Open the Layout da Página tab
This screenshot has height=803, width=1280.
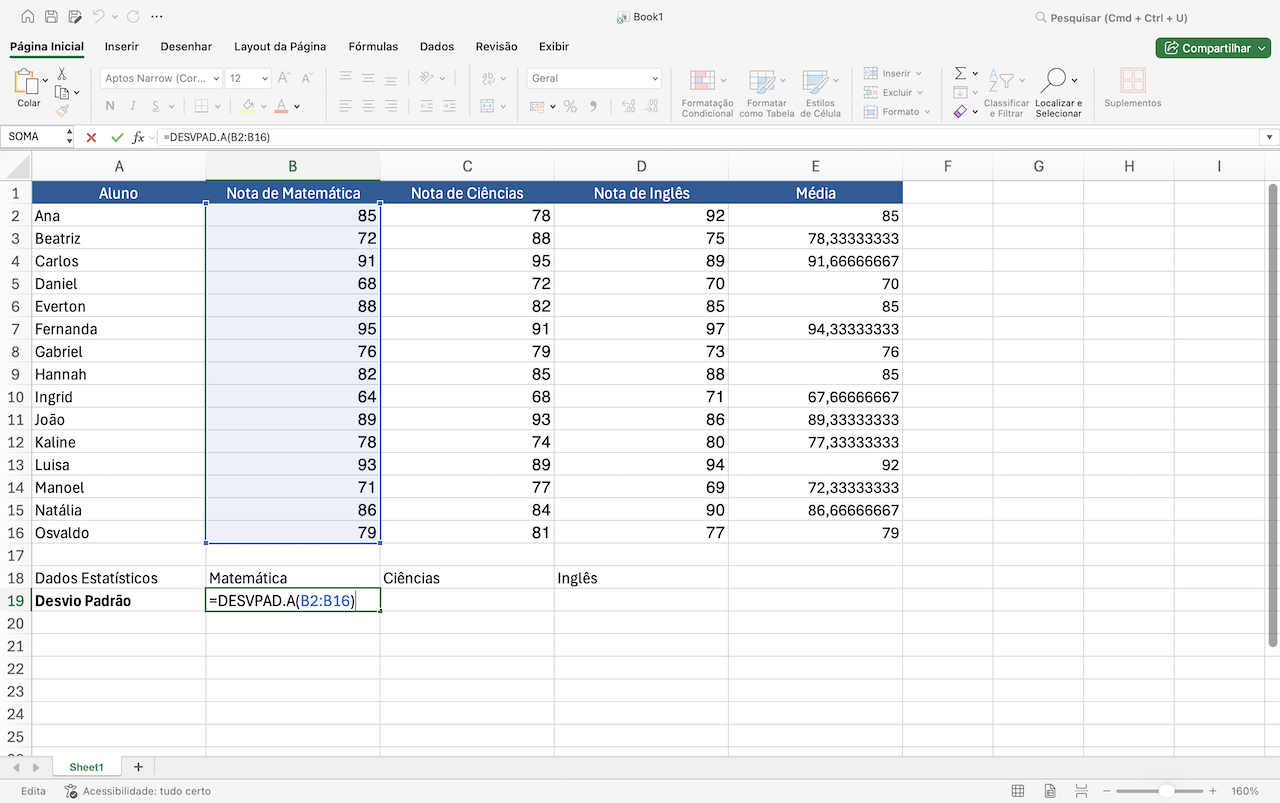coord(280,46)
